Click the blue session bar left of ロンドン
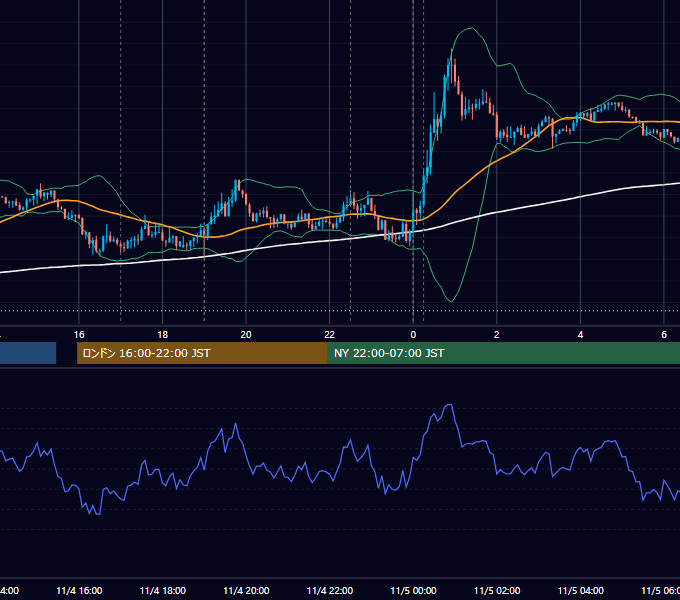The image size is (680, 600). coord(28,353)
